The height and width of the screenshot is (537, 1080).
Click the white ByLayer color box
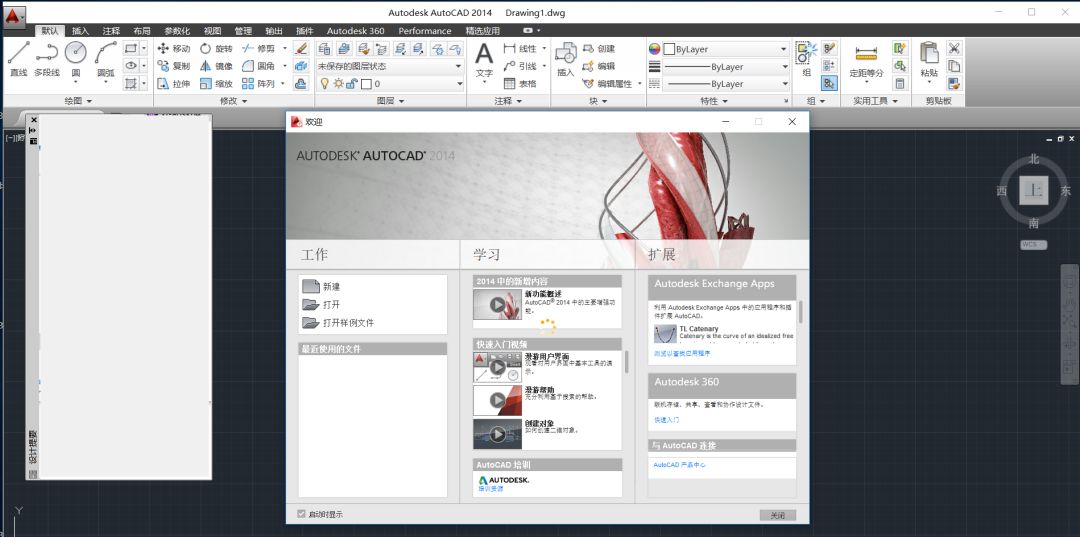669,49
